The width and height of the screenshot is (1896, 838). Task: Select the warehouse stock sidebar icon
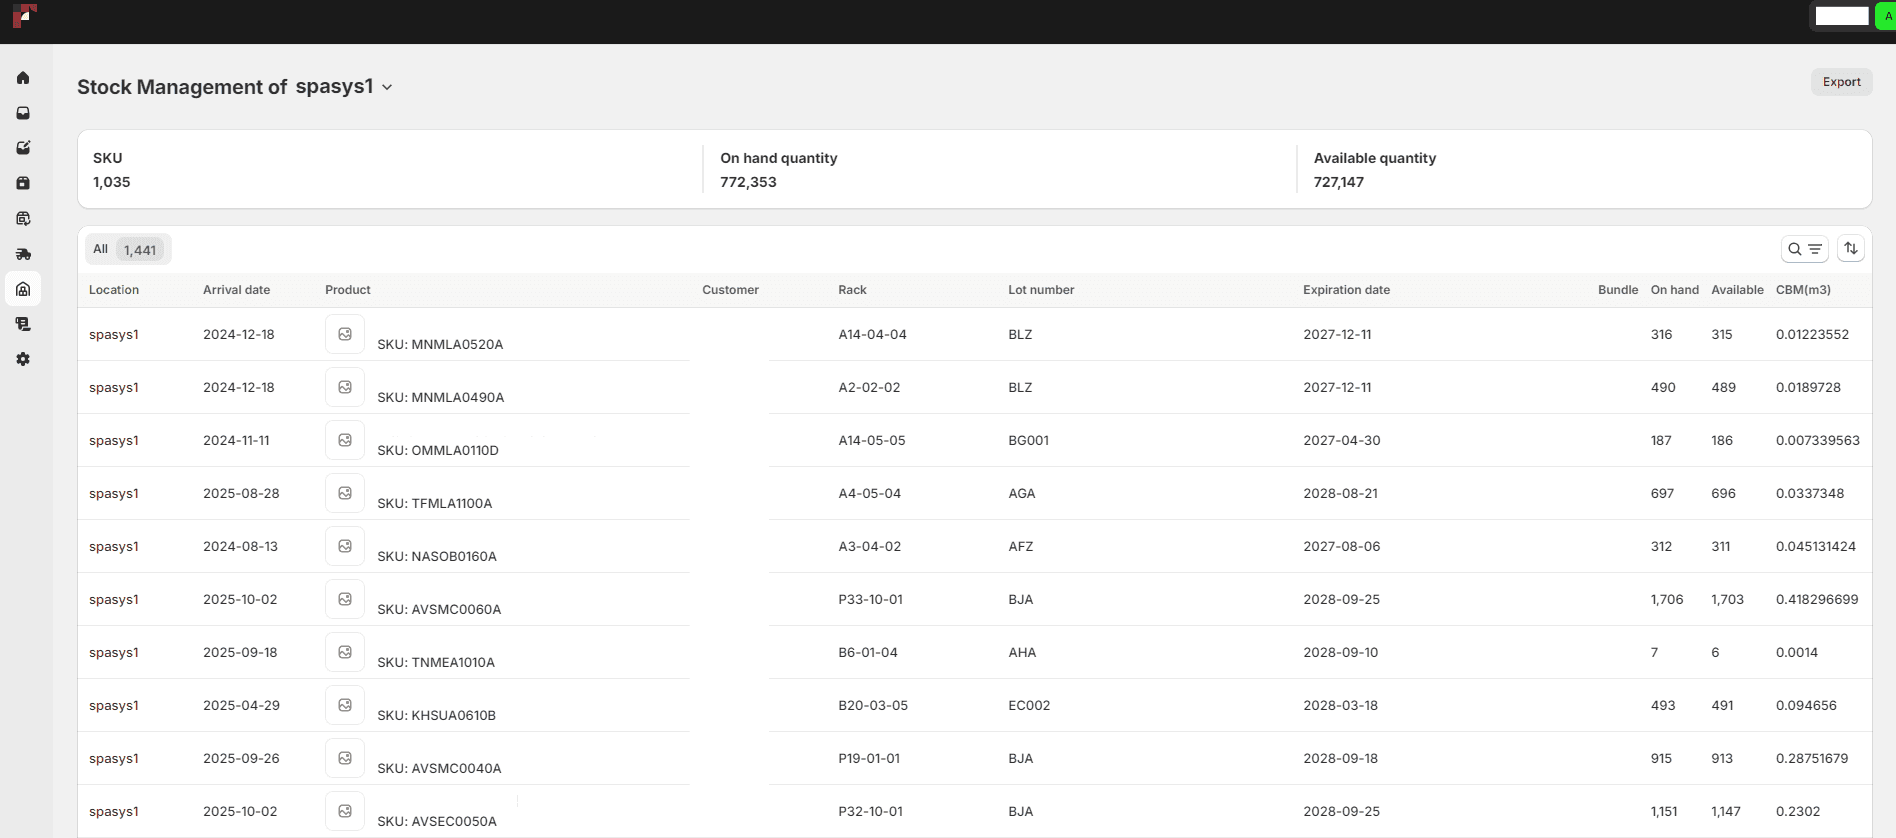[x=23, y=289]
